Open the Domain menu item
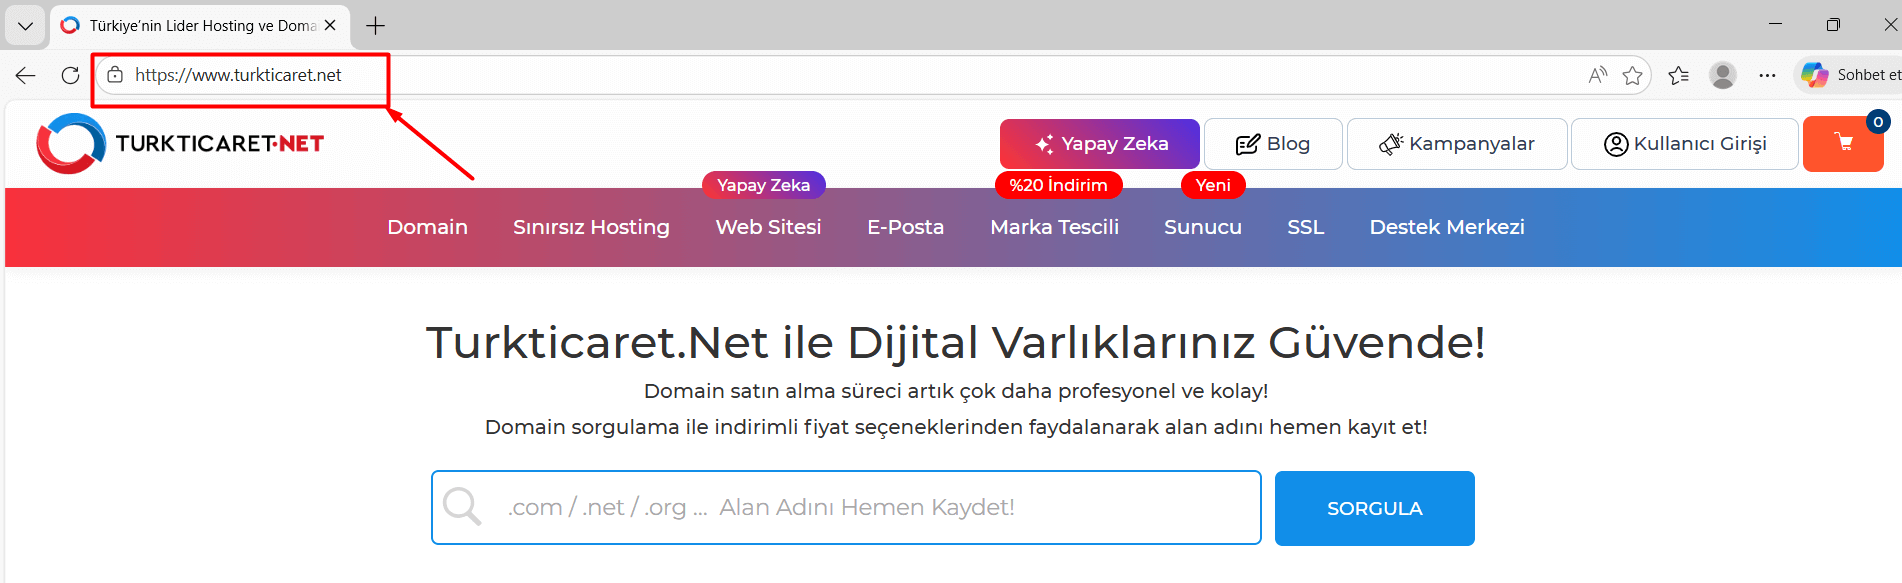 tap(427, 227)
